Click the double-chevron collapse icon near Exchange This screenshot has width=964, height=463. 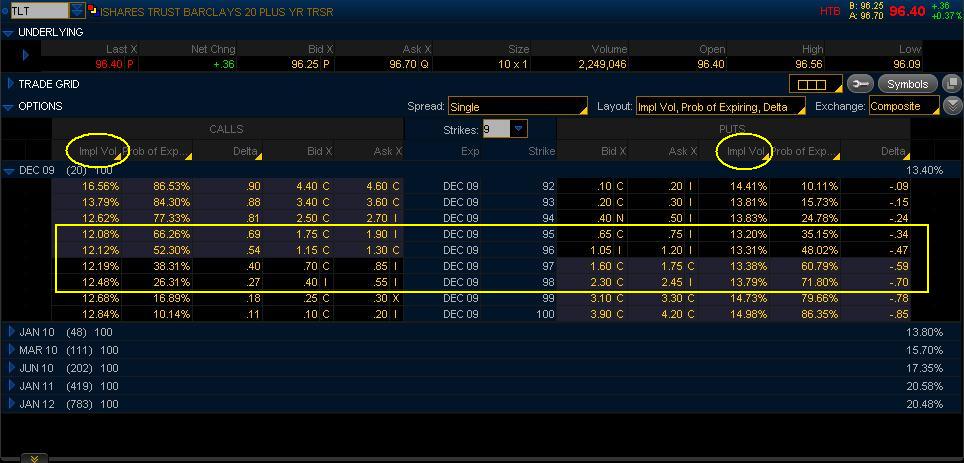tap(952, 106)
